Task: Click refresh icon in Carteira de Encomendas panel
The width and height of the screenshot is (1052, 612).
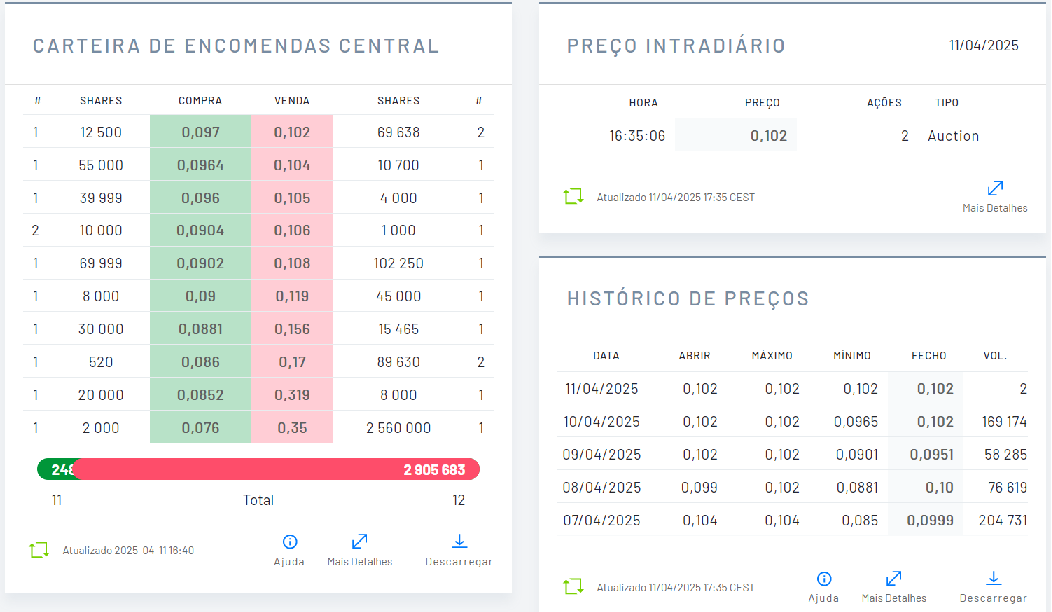Action: 39,550
